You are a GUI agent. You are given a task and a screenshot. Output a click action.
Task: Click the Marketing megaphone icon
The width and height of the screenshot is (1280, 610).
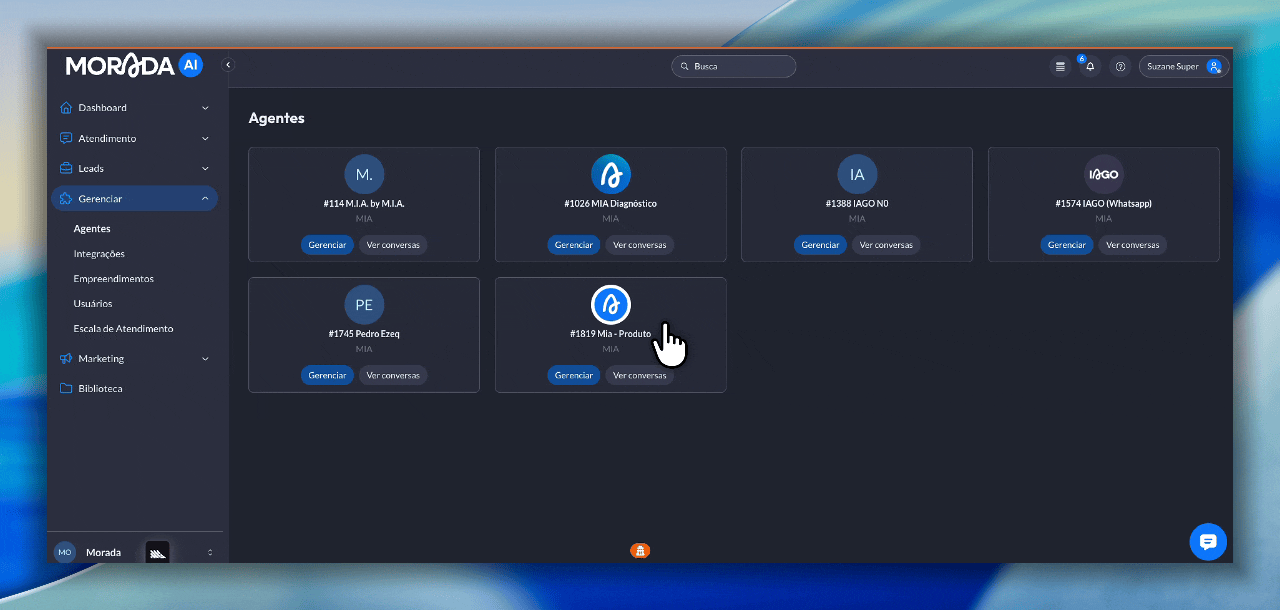(x=66, y=358)
